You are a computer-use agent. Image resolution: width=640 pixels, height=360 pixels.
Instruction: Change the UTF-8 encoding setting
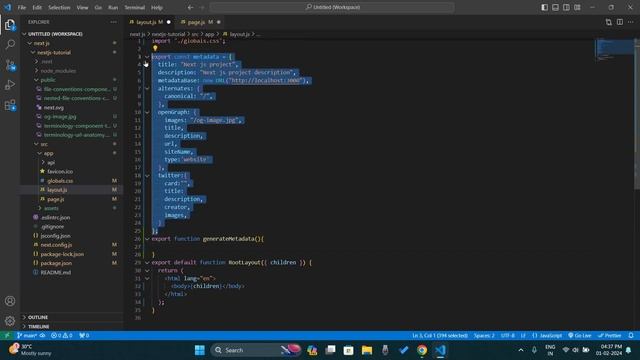pos(508,336)
